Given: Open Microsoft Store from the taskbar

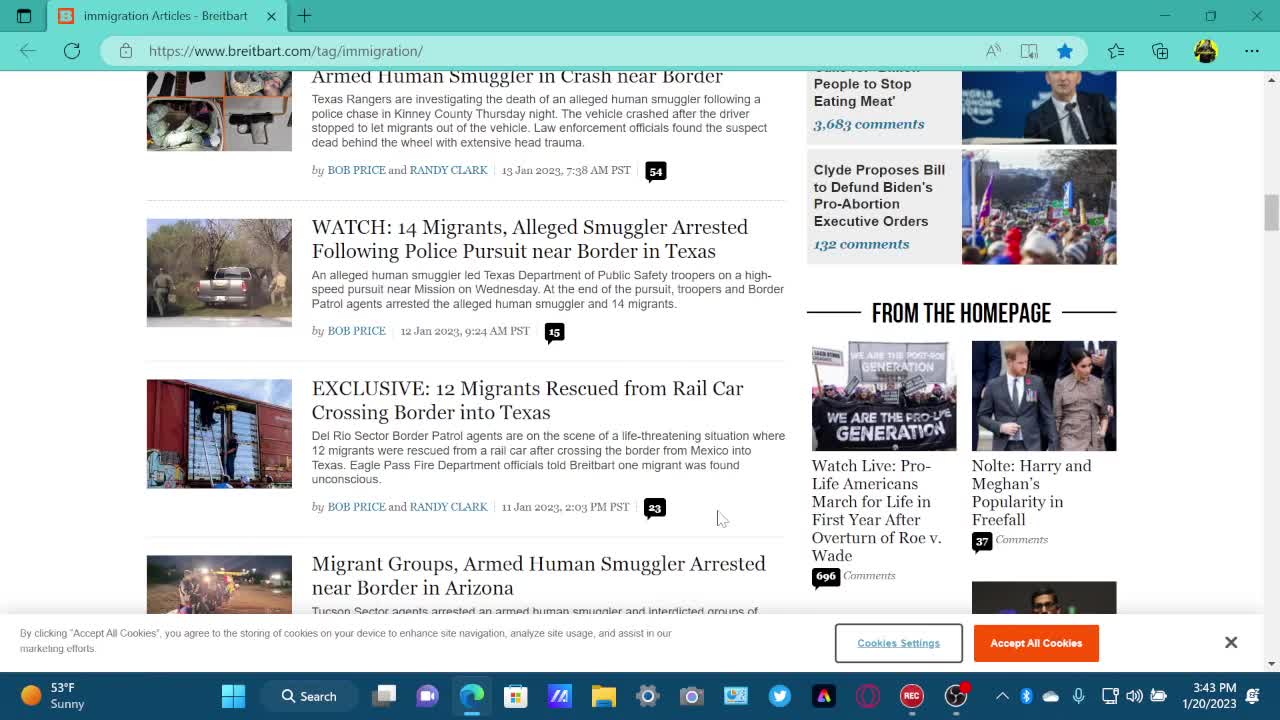Looking at the screenshot, I should (516, 696).
